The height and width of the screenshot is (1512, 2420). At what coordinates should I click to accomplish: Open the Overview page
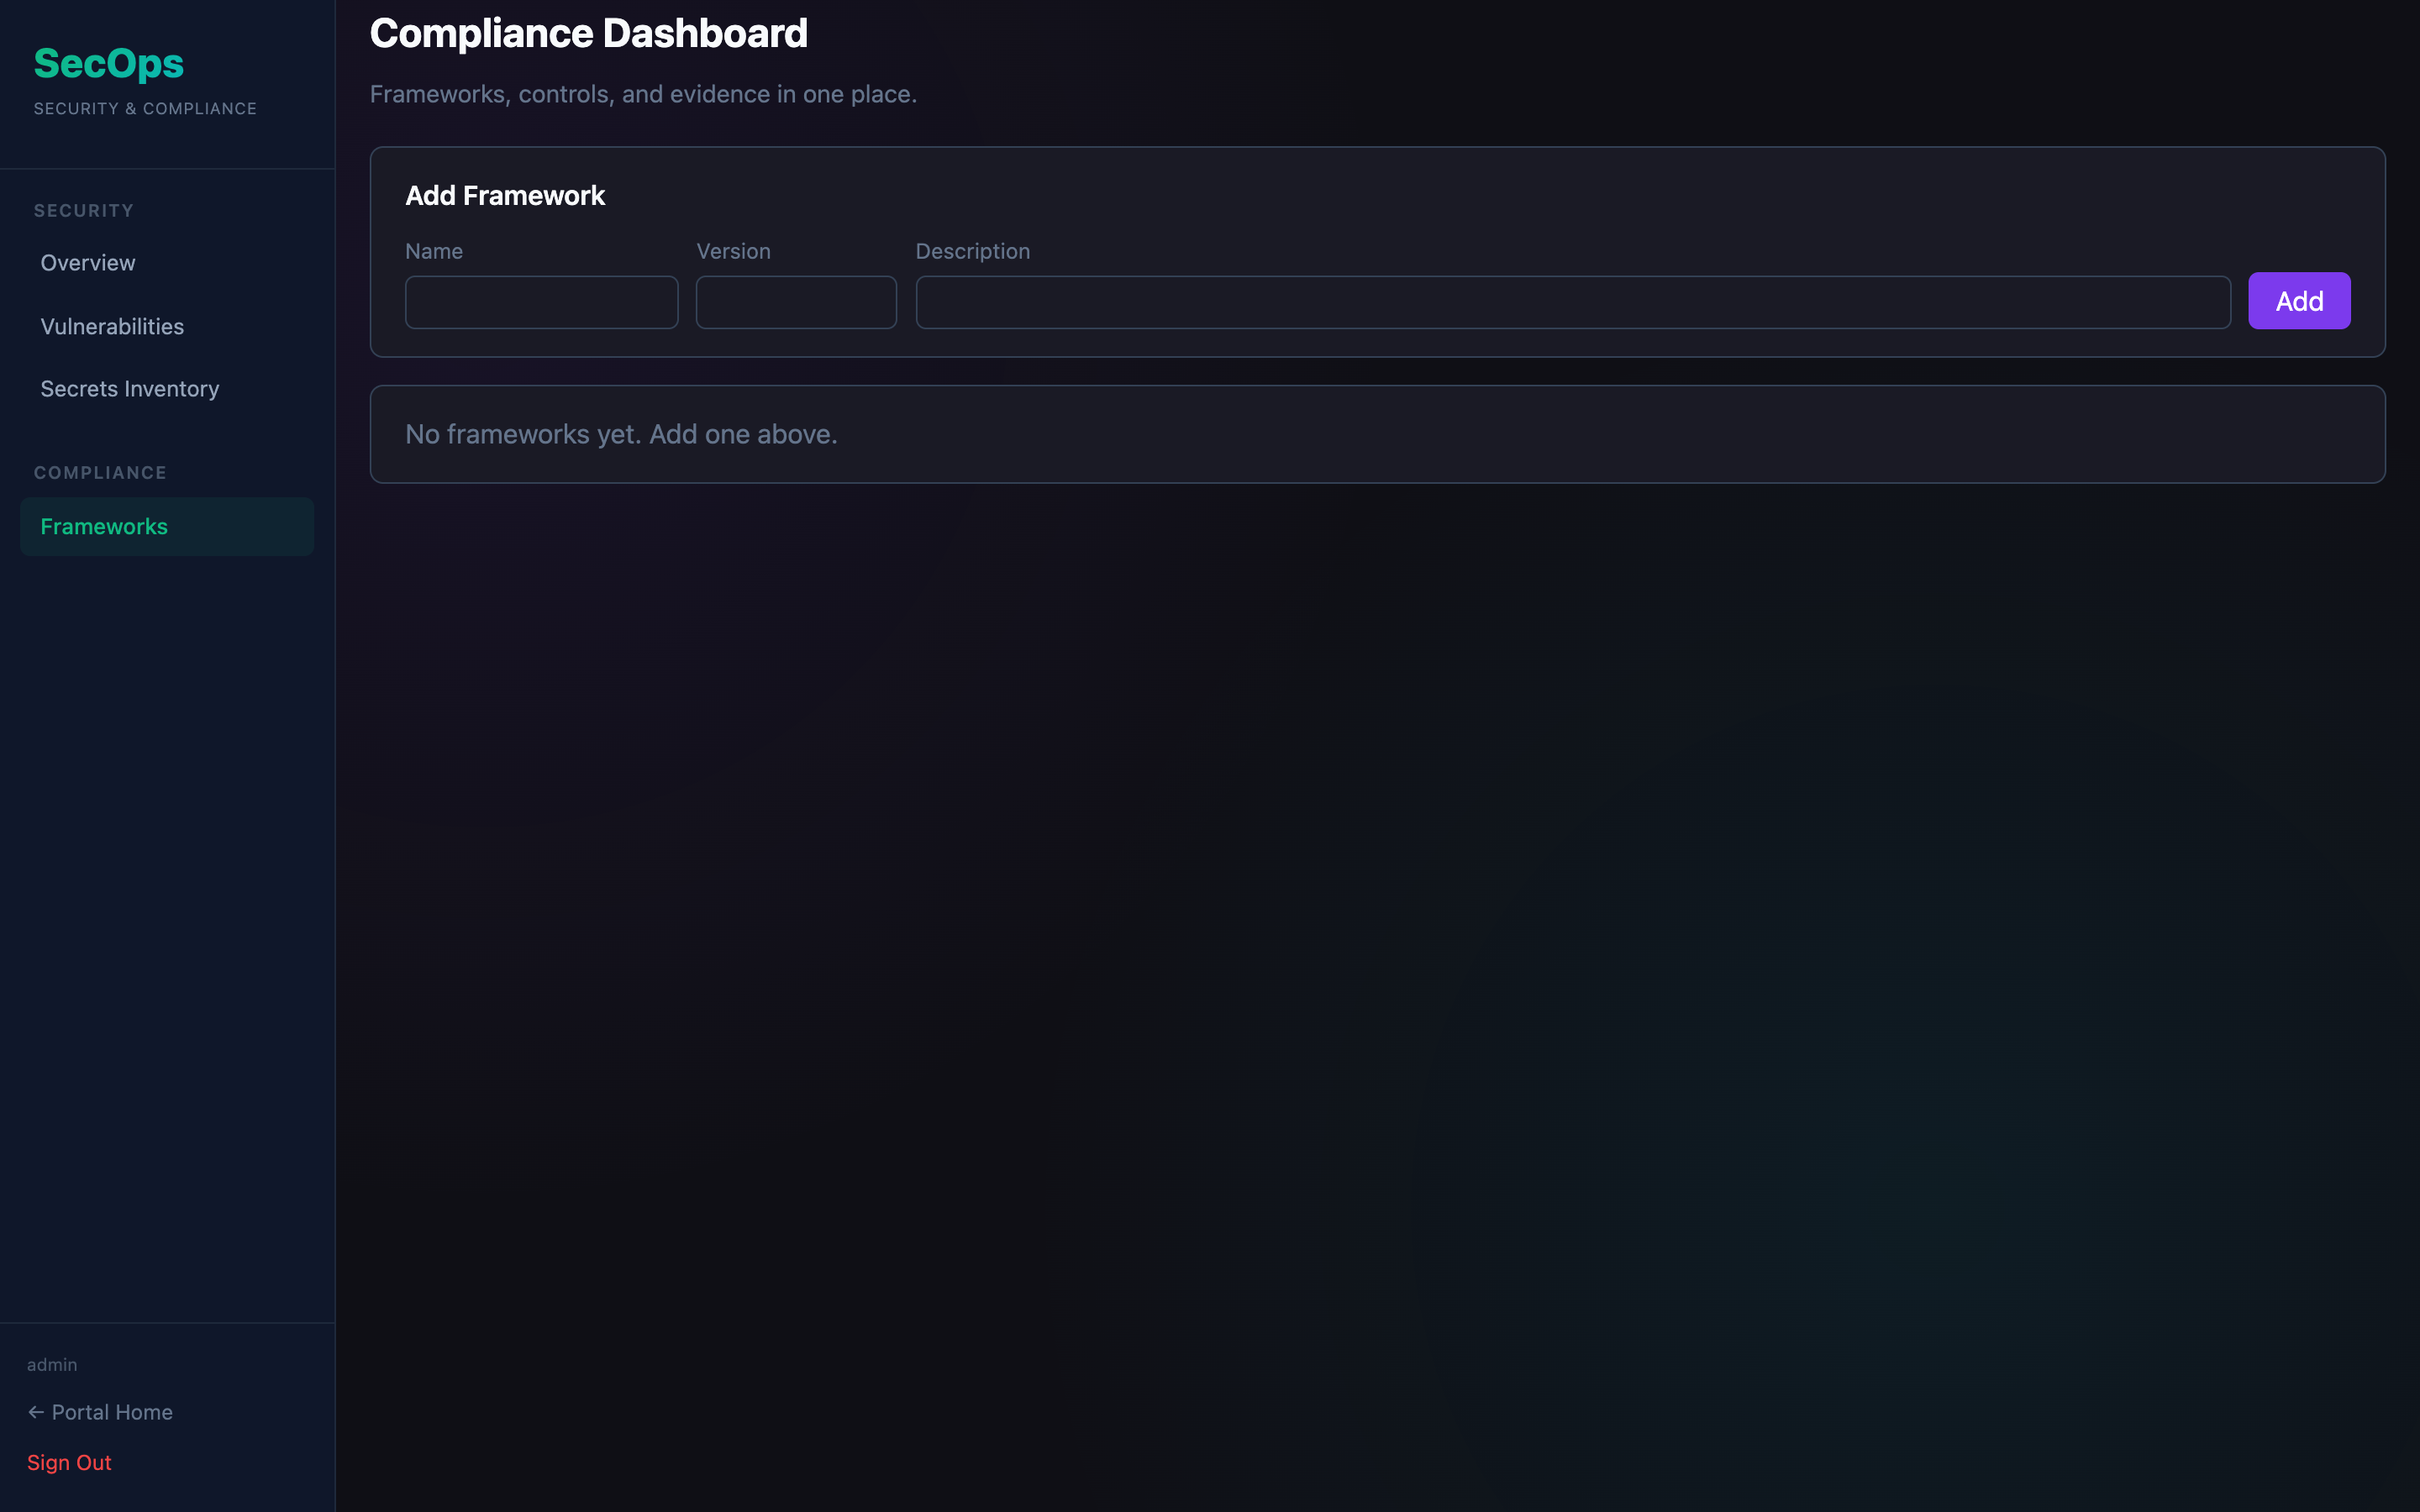[x=88, y=263]
